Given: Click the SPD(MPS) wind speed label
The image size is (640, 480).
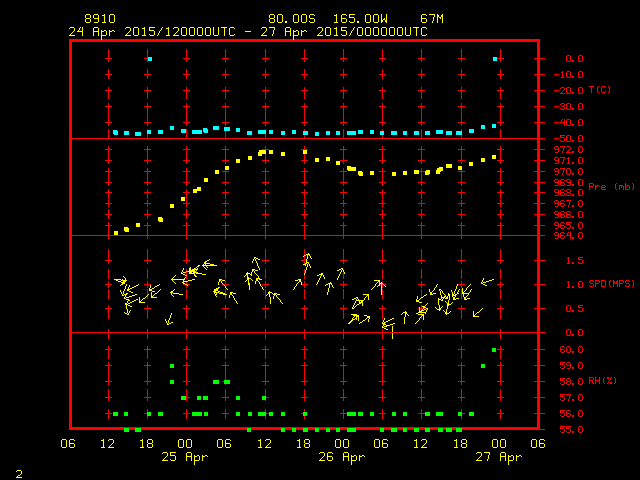Looking at the screenshot, I should pyautogui.click(x=611, y=283).
